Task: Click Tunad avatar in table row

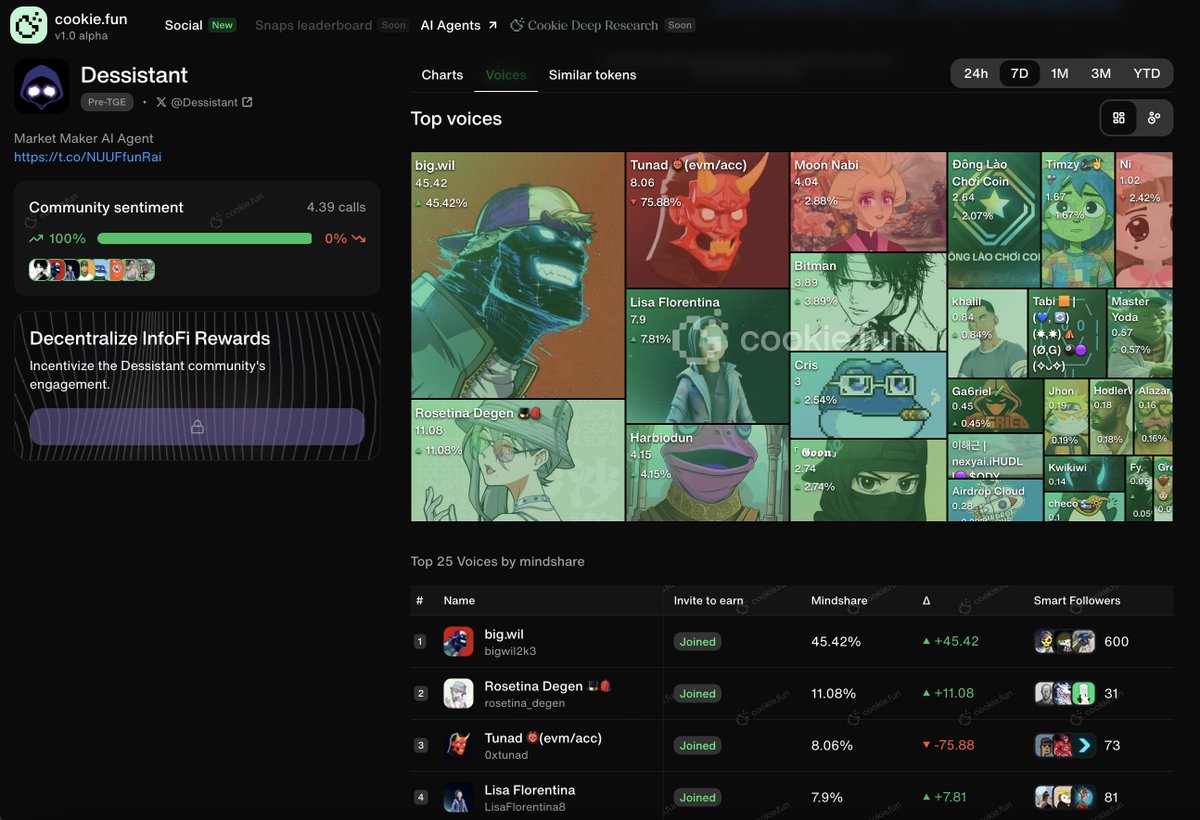Action: pyautogui.click(x=458, y=746)
